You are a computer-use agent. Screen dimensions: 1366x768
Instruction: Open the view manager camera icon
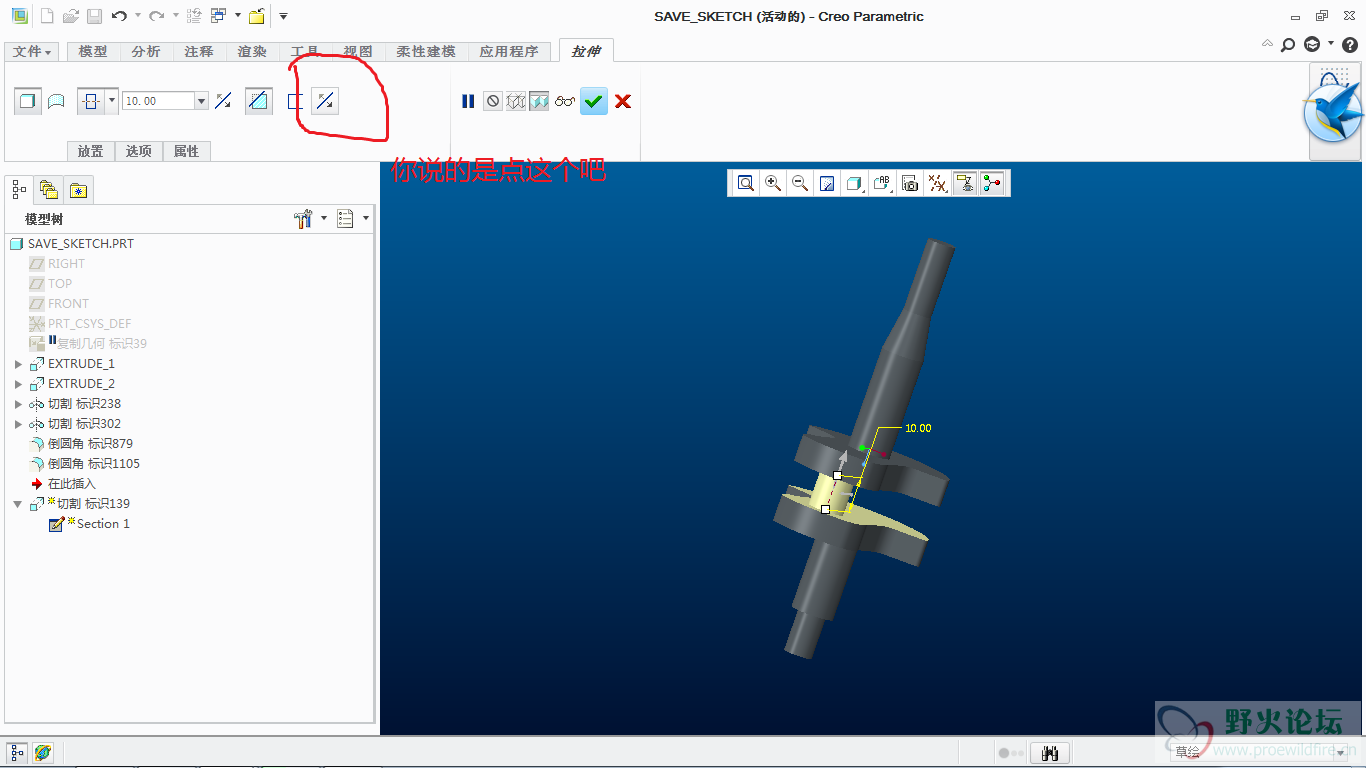pos(909,183)
